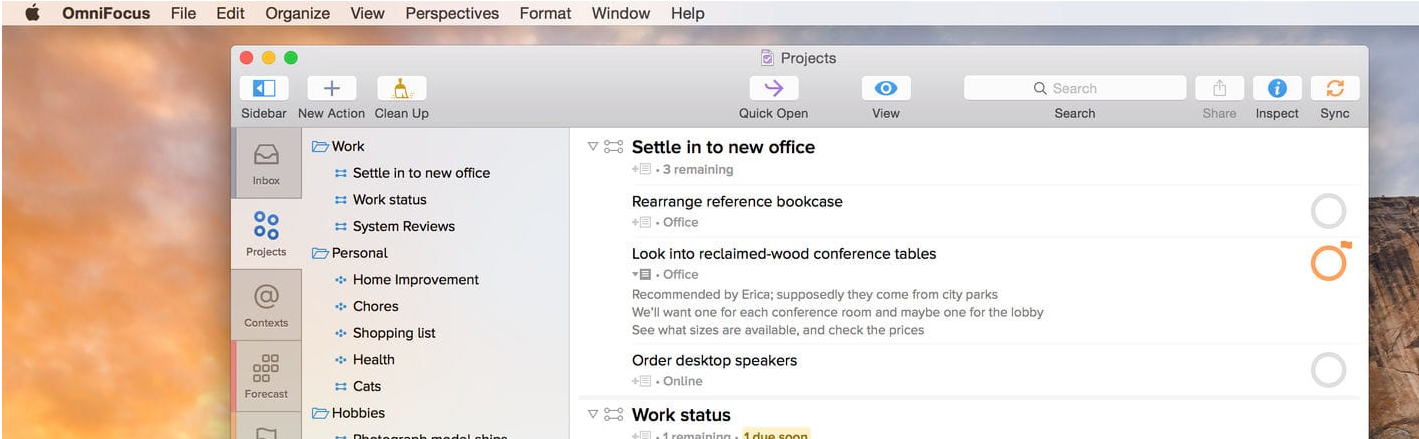The image size is (1419, 439).
Task: Complete the Order desktop speakers action
Action: click(x=1328, y=370)
